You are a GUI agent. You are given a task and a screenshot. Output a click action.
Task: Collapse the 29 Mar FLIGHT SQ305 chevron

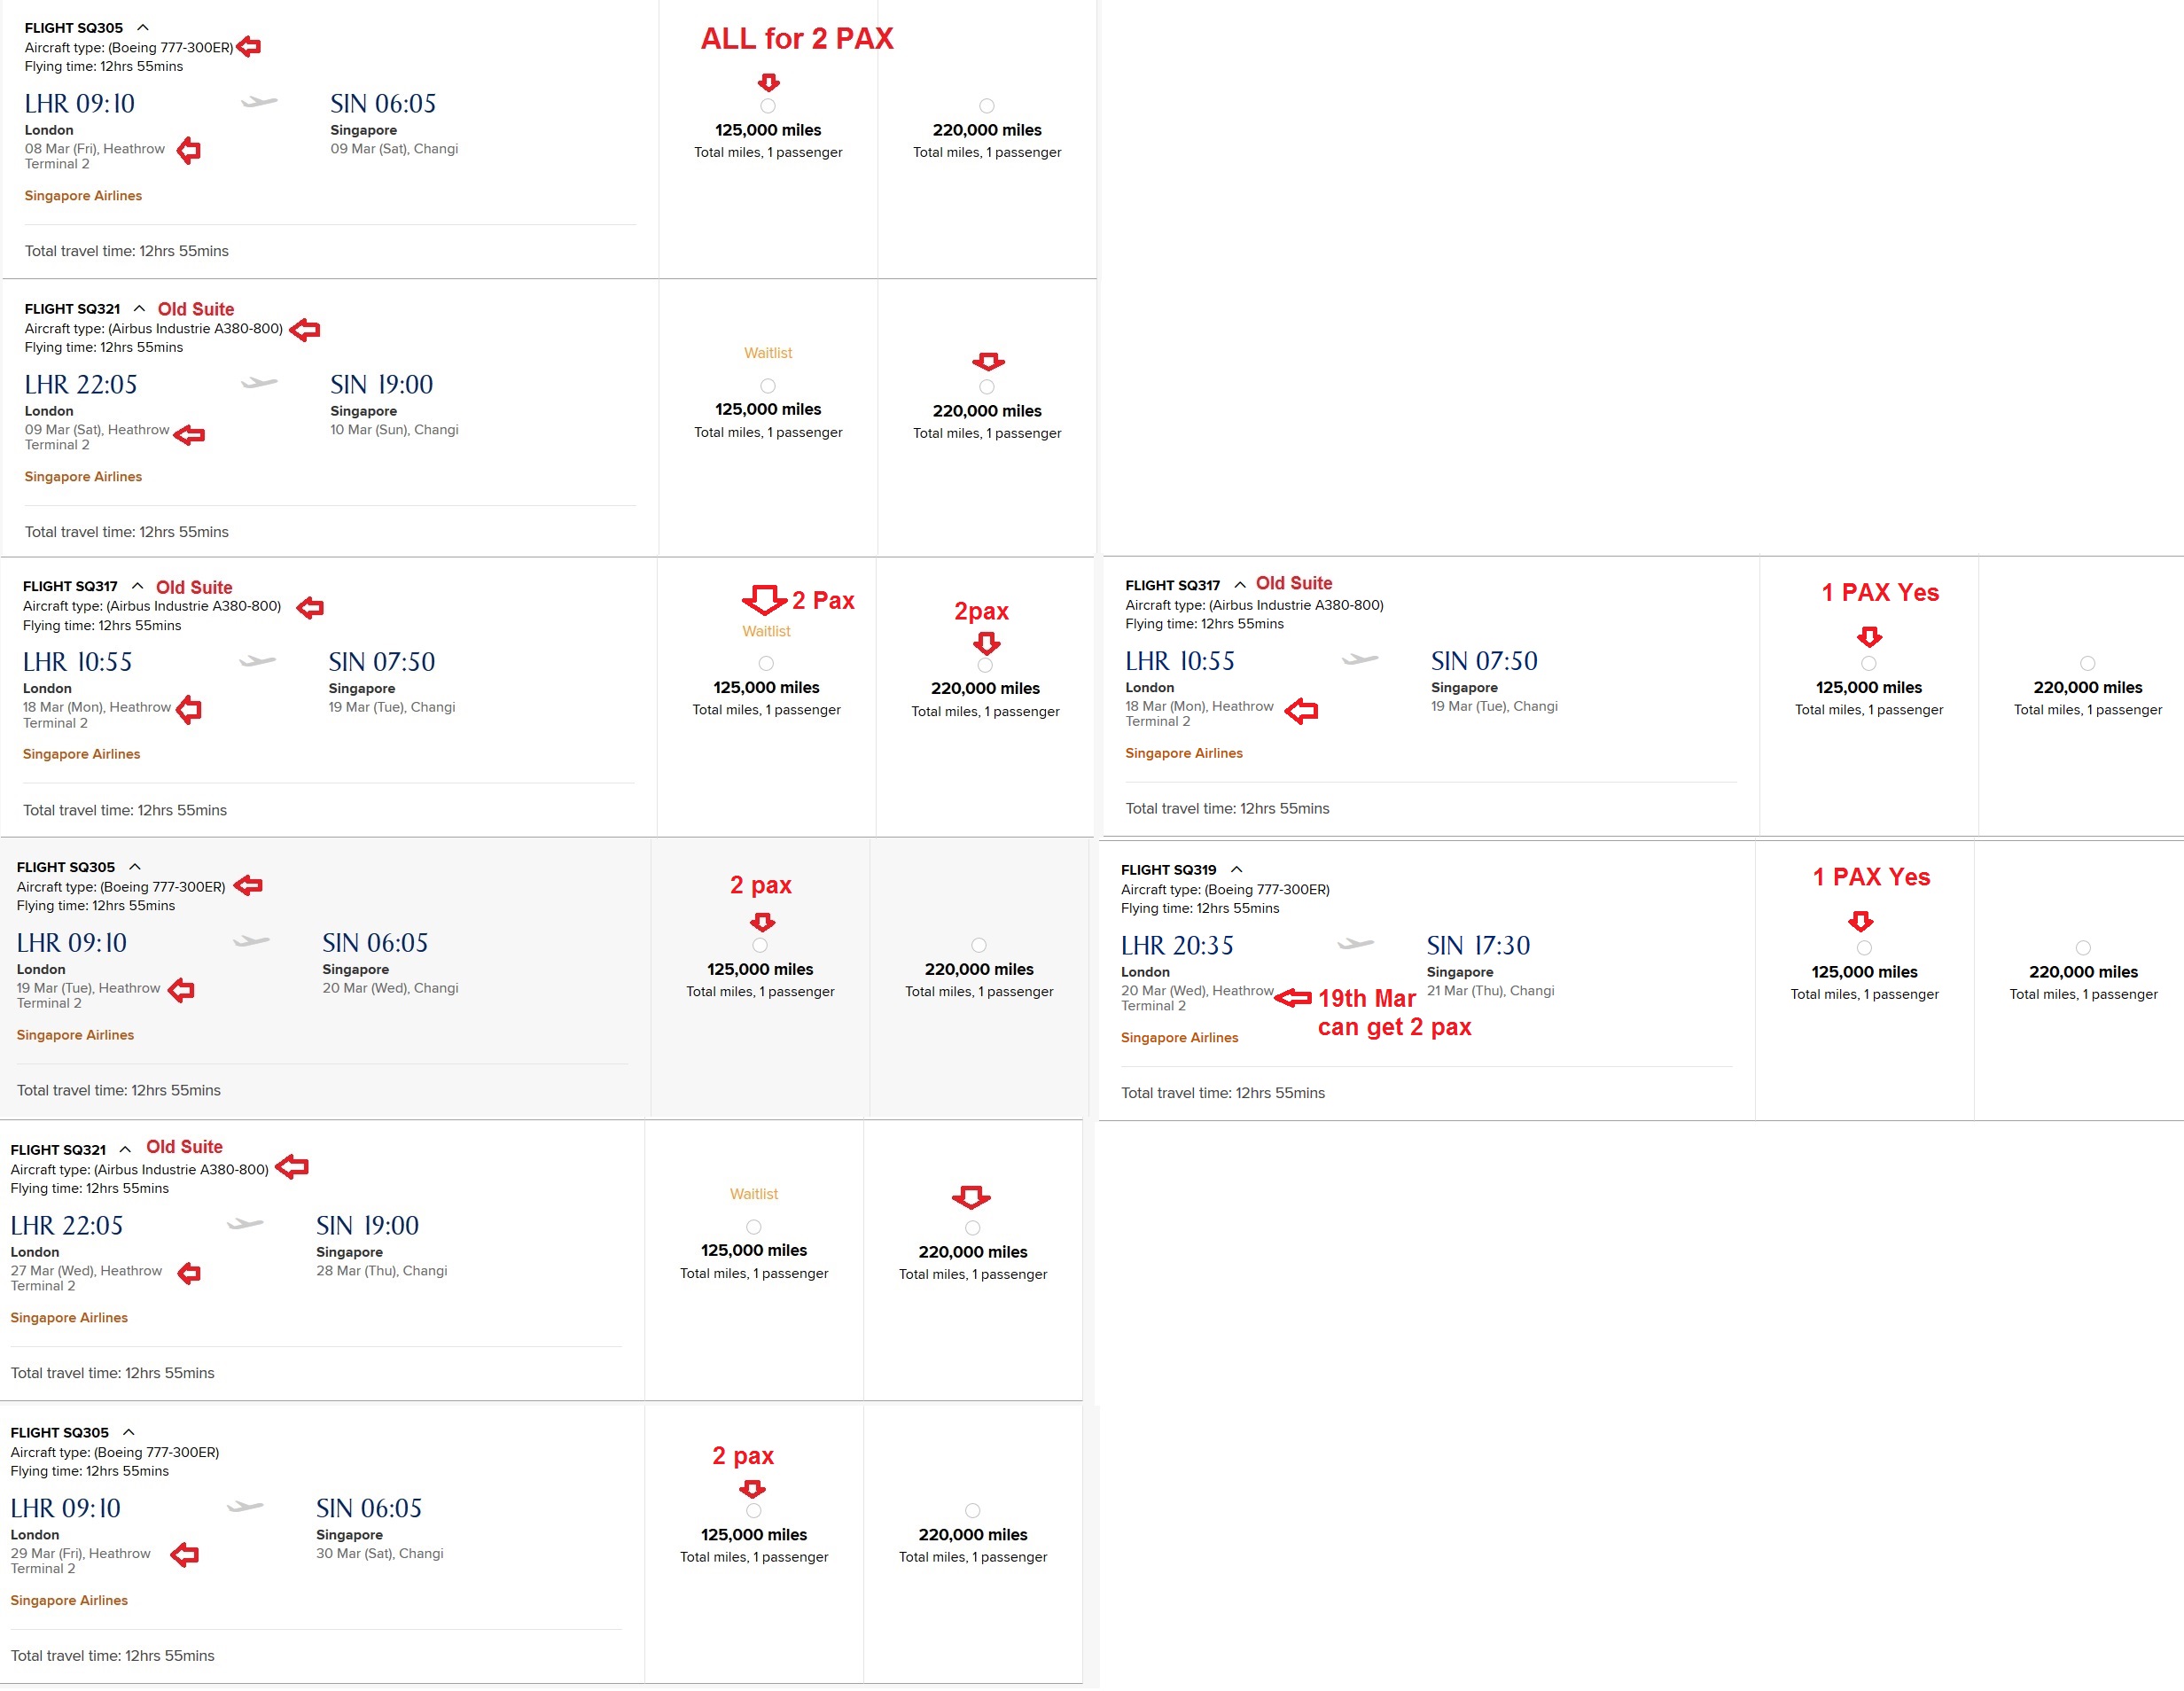[x=128, y=1433]
